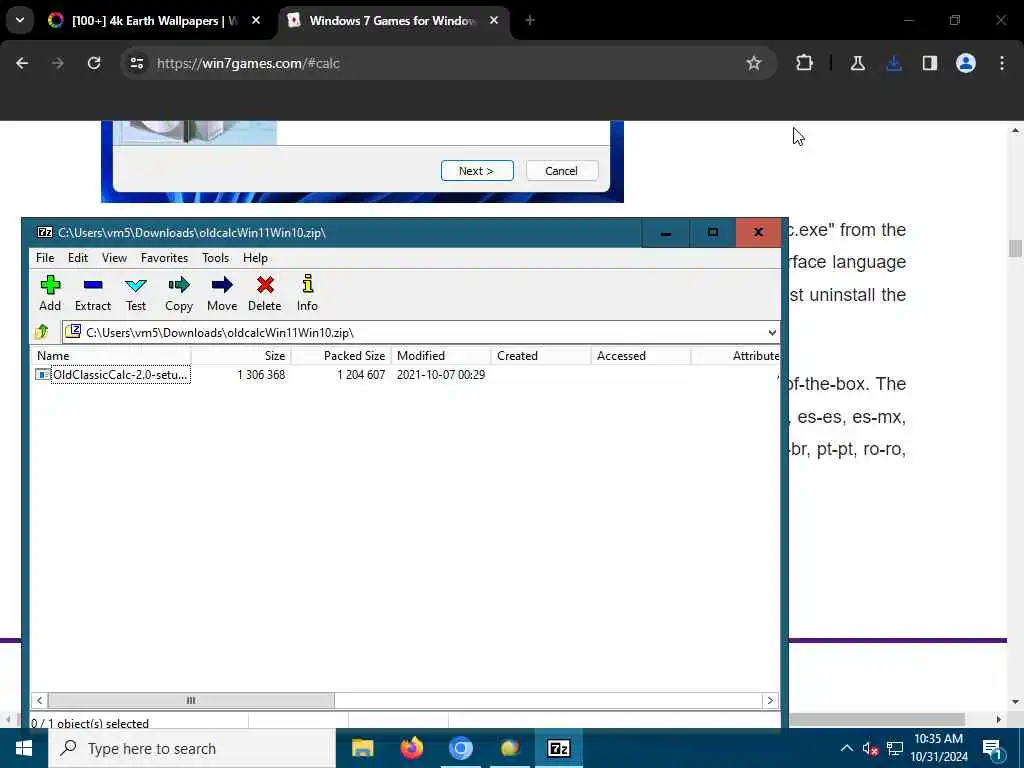
Task: Expand the 7-Zip address path dropdown
Action: 772,333
